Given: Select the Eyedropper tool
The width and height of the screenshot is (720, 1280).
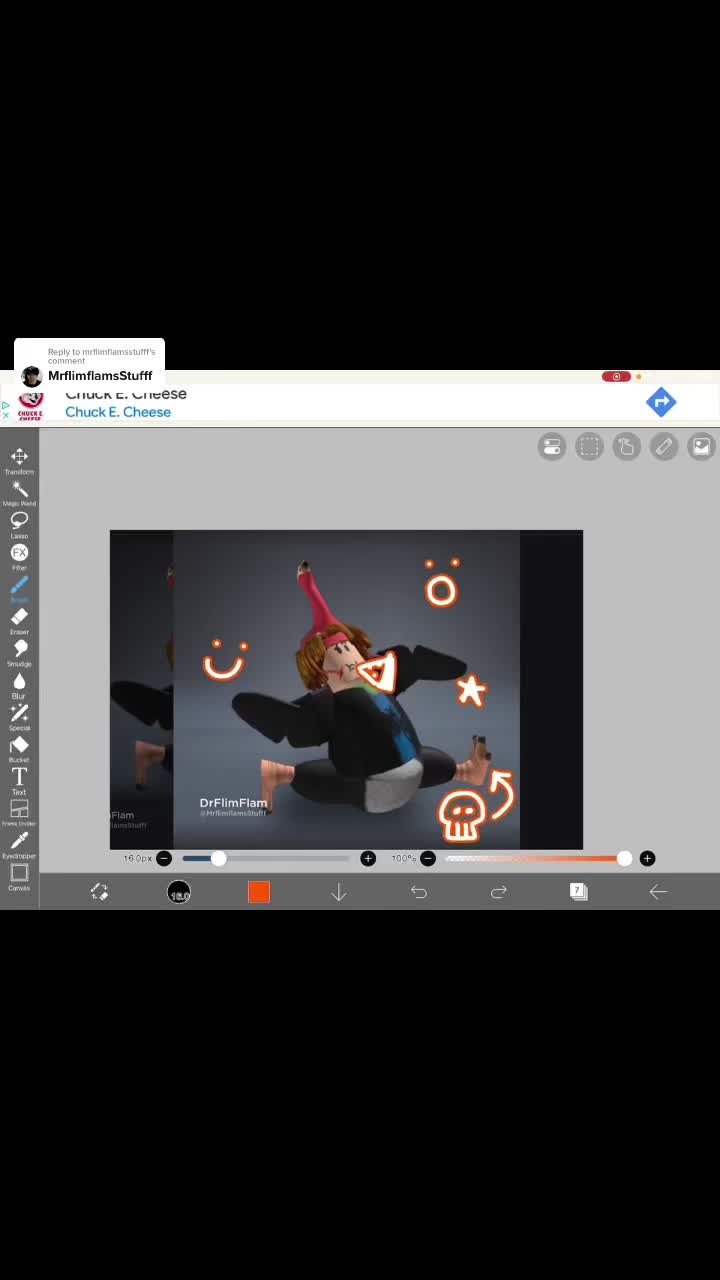Looking at the screenshot, I should [x=19, y=845].
